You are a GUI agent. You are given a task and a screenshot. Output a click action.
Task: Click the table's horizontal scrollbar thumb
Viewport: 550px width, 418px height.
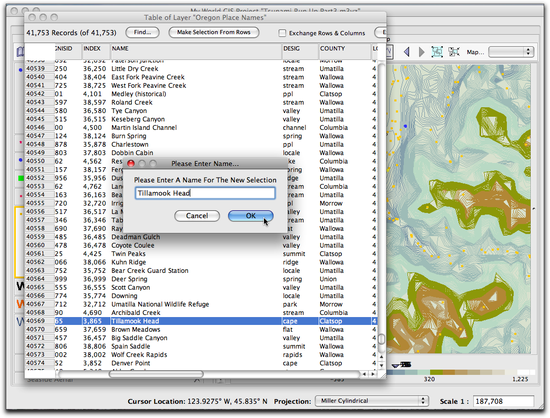pos(156,374)
